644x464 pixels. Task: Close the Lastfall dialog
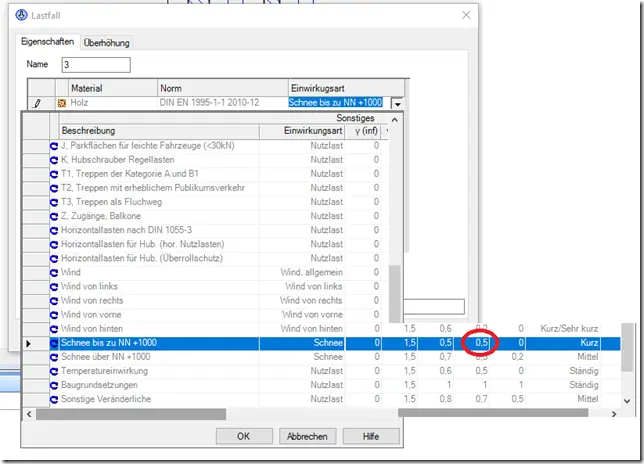466,15
